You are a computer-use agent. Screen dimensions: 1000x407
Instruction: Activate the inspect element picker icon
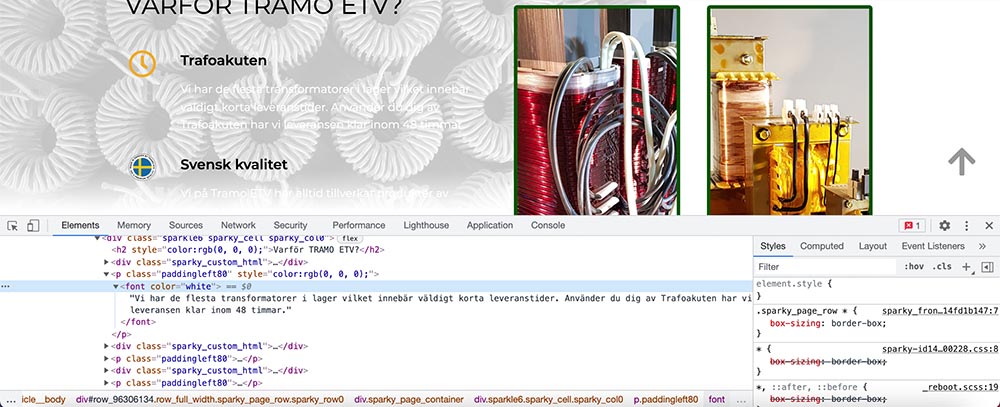tap(12, 226)
